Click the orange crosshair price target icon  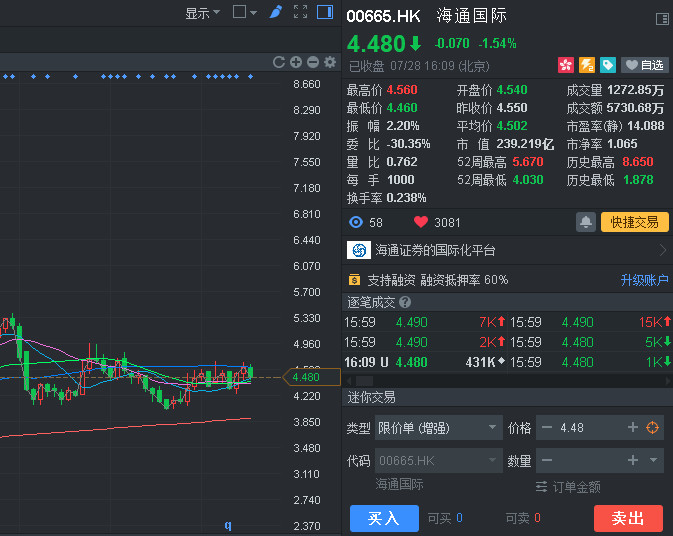pyautogui.click(x=653, y=428)
